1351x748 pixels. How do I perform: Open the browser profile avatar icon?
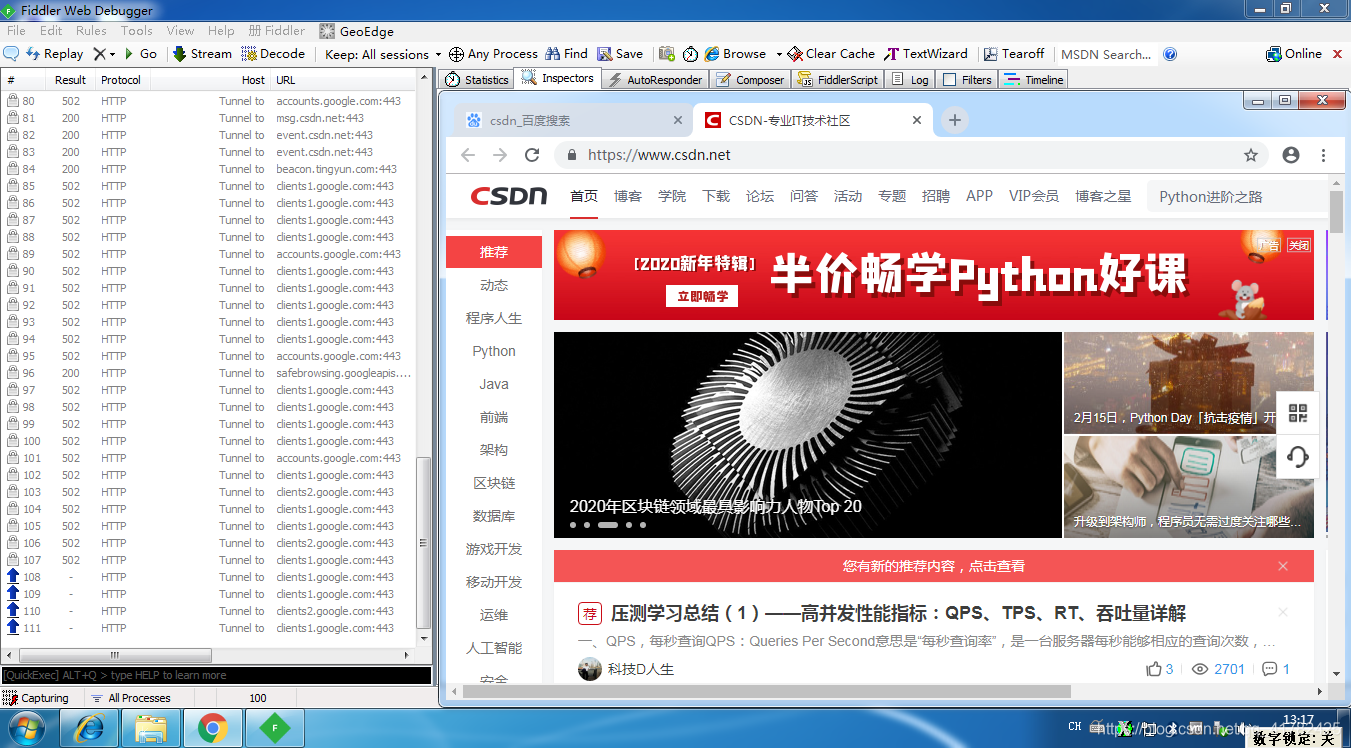pos(1291,155)
